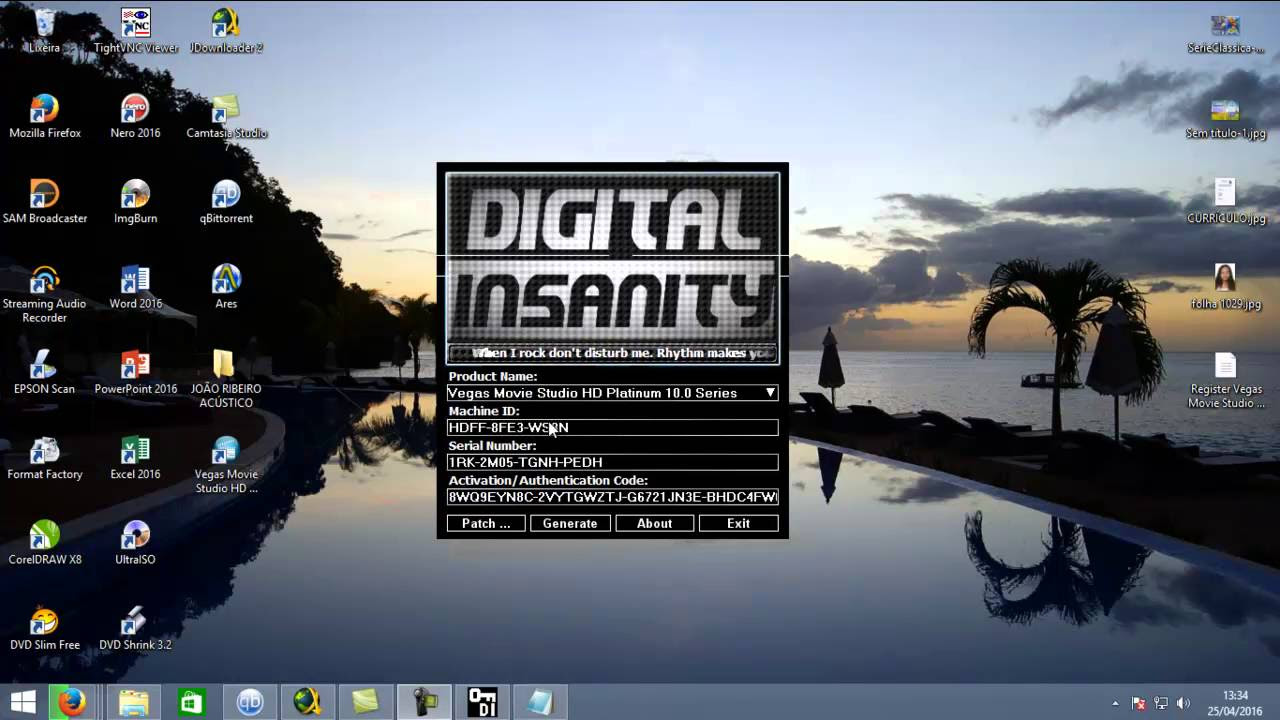Click the notepad taskbar icon
The width and height of the screenshot is (1280, 720).
[x=541, y=702]
